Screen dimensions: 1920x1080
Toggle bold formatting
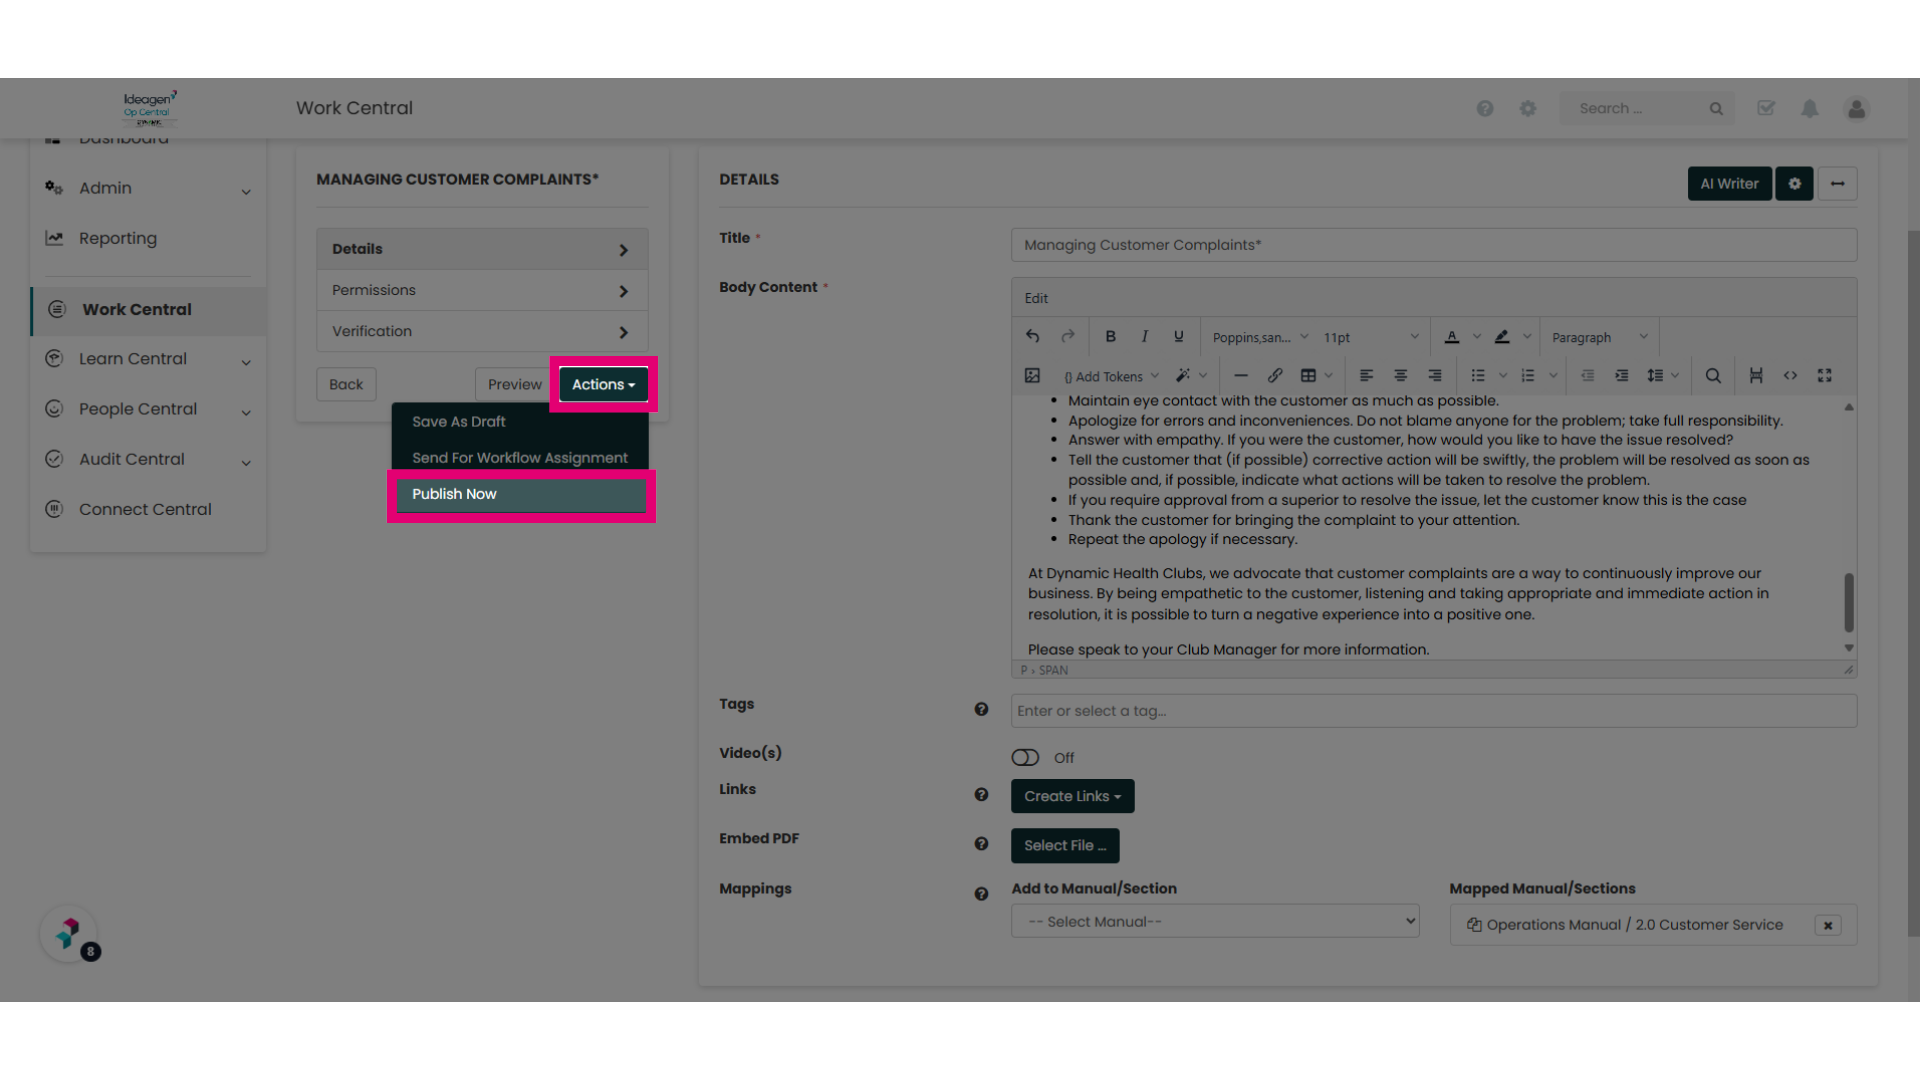click(x=1110, y=337)
